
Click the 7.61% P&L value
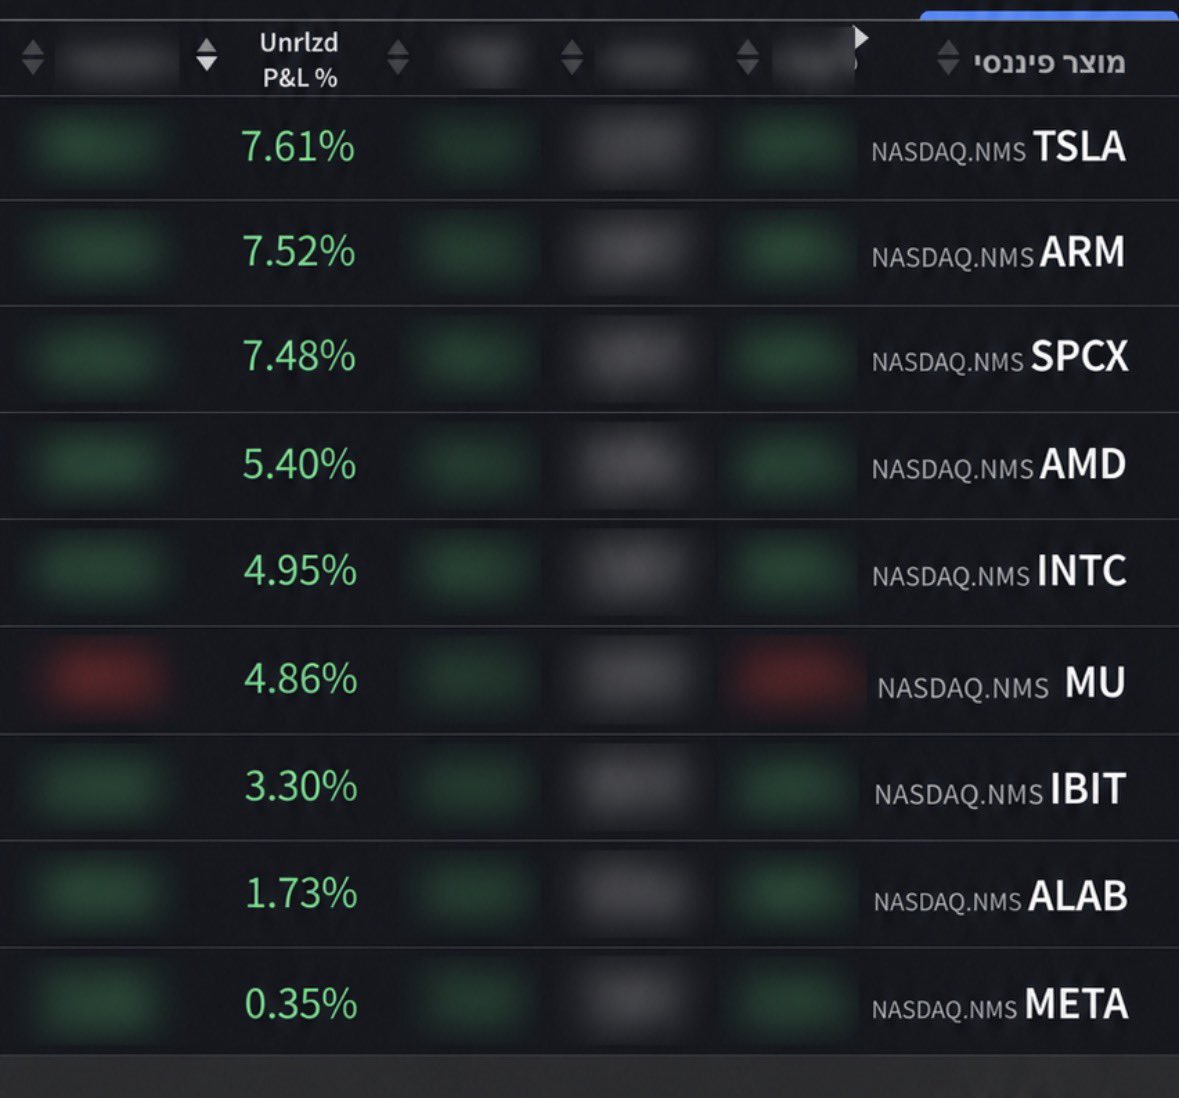point(298,146)
